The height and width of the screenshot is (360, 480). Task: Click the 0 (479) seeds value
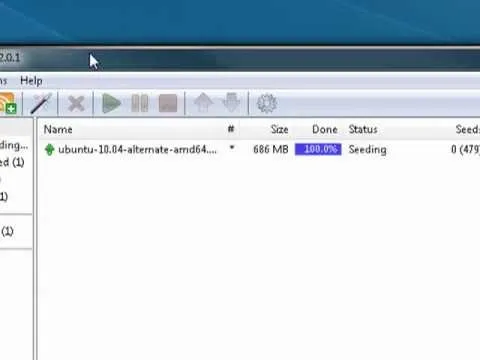[x=465, y=149]
